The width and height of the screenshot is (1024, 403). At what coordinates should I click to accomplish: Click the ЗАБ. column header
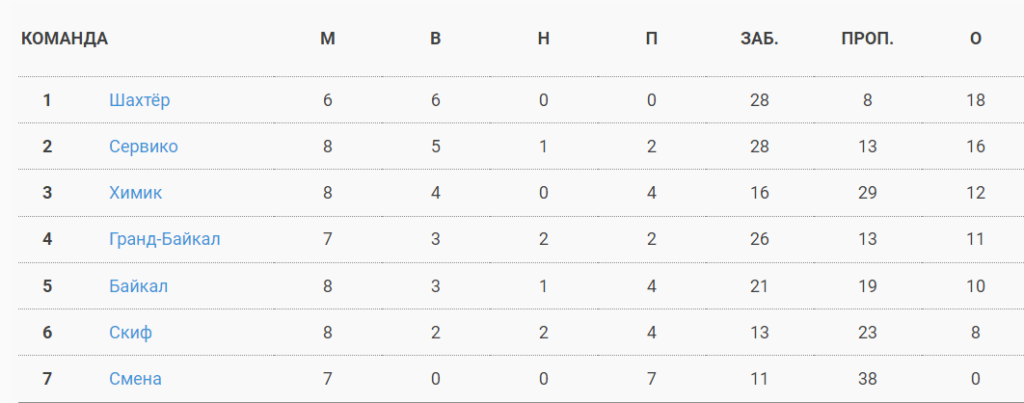coord(760,39)
